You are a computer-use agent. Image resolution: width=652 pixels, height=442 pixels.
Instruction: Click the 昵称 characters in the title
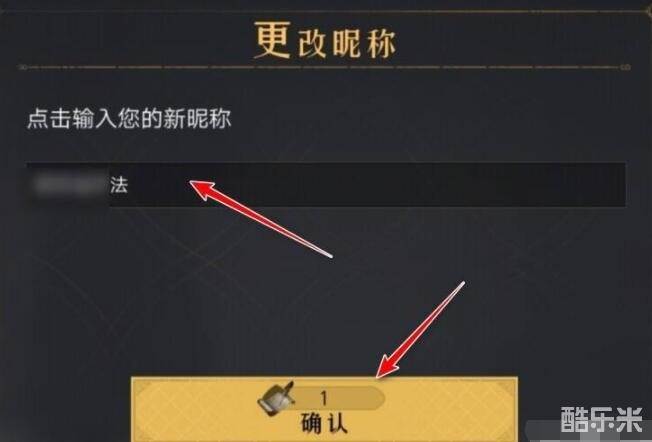[x=364, y=44]
